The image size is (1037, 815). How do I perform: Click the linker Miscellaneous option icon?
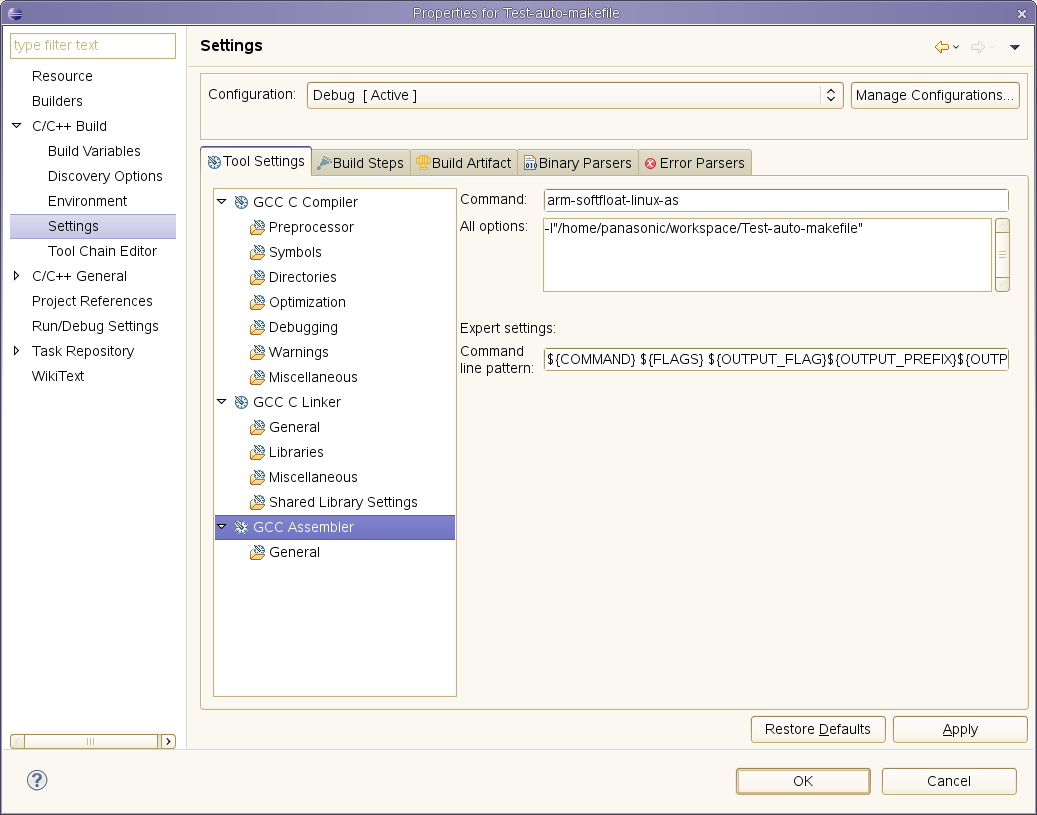[257, 478]
